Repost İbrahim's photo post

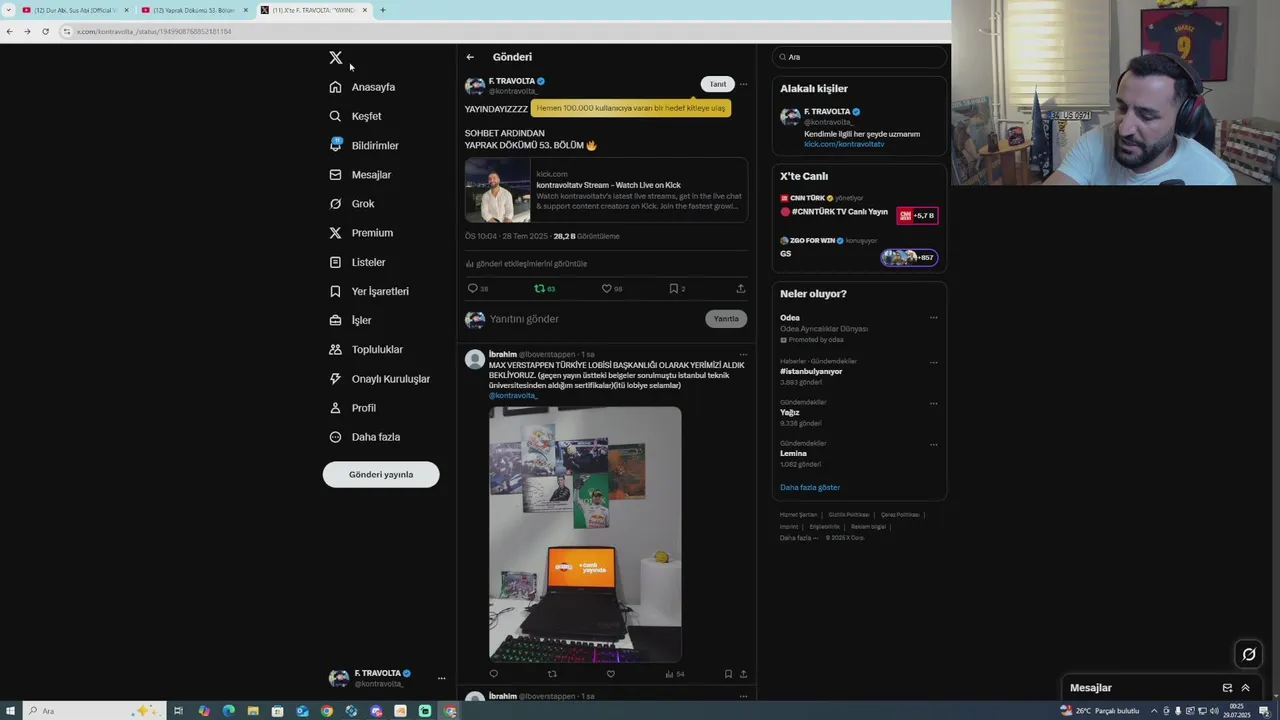(x=552, y=674)
